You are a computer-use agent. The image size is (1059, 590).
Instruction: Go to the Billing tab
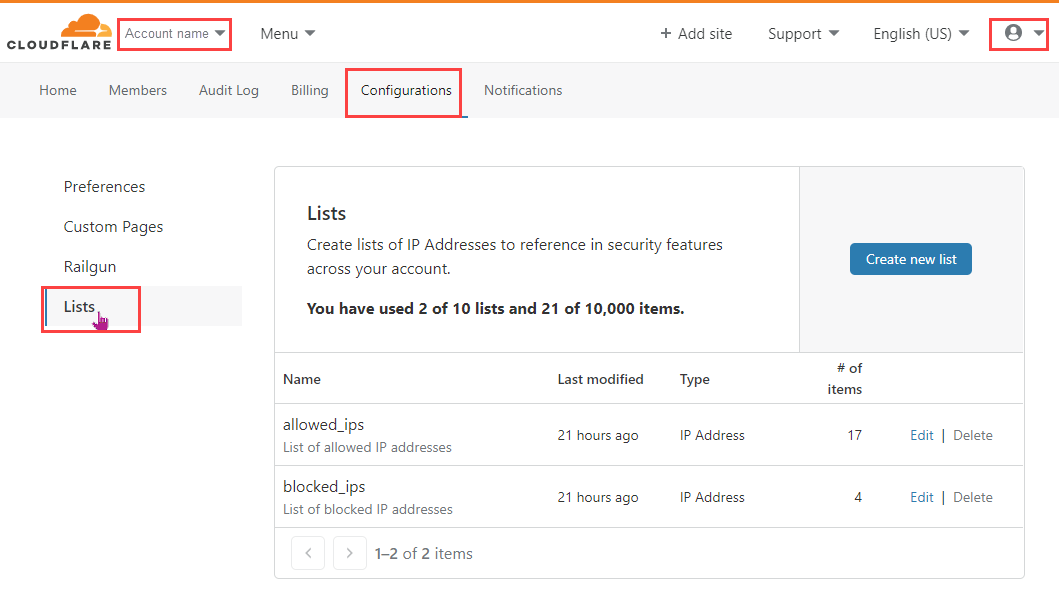309,90
